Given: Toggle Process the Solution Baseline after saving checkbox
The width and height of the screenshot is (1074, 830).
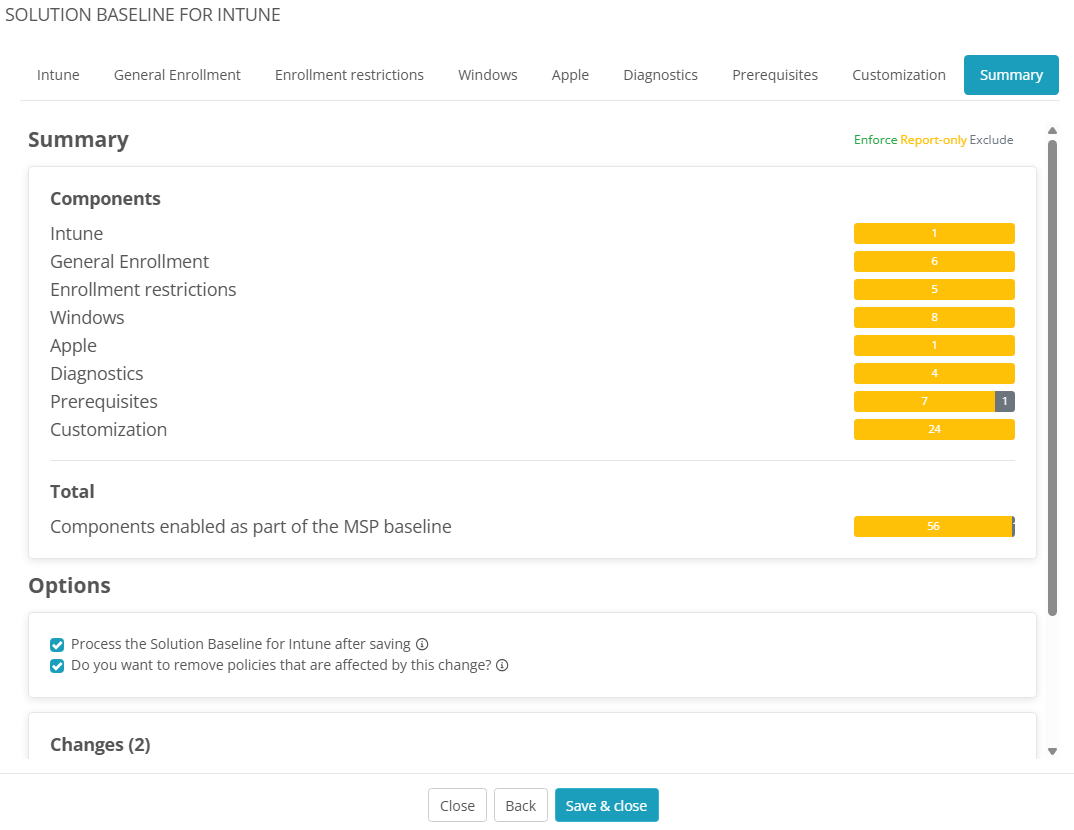Looking at the screenshot, I should click(x=57, y=644).
